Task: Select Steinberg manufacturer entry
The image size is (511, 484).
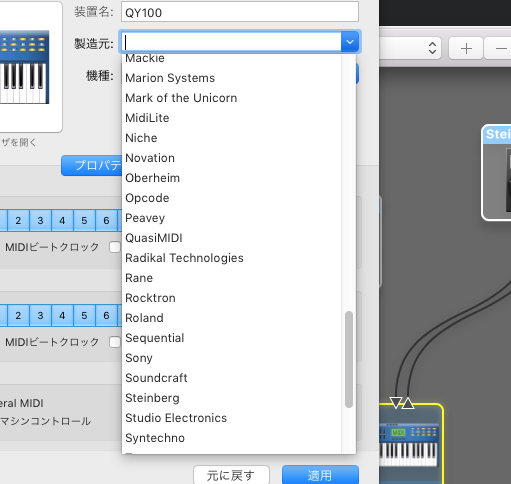Action: 232,398
